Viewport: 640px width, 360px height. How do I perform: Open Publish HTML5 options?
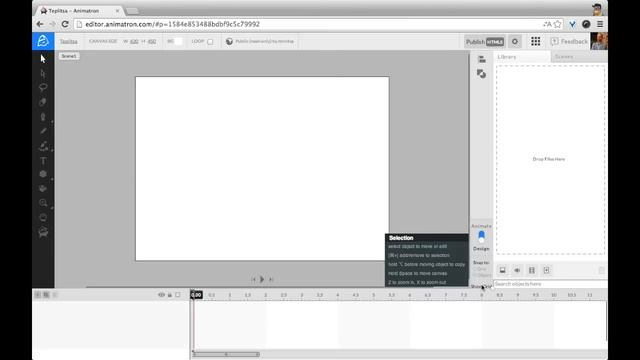[484, 42]
